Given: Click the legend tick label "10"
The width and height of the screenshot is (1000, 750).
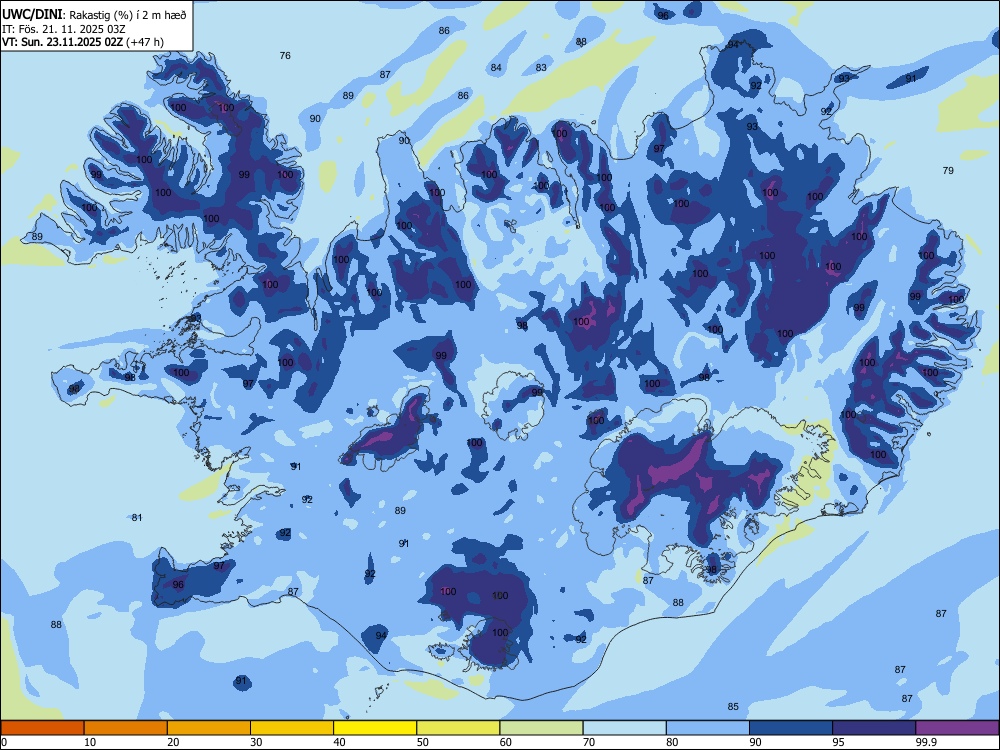Looking at the screenshot, I should click(90, 742).
